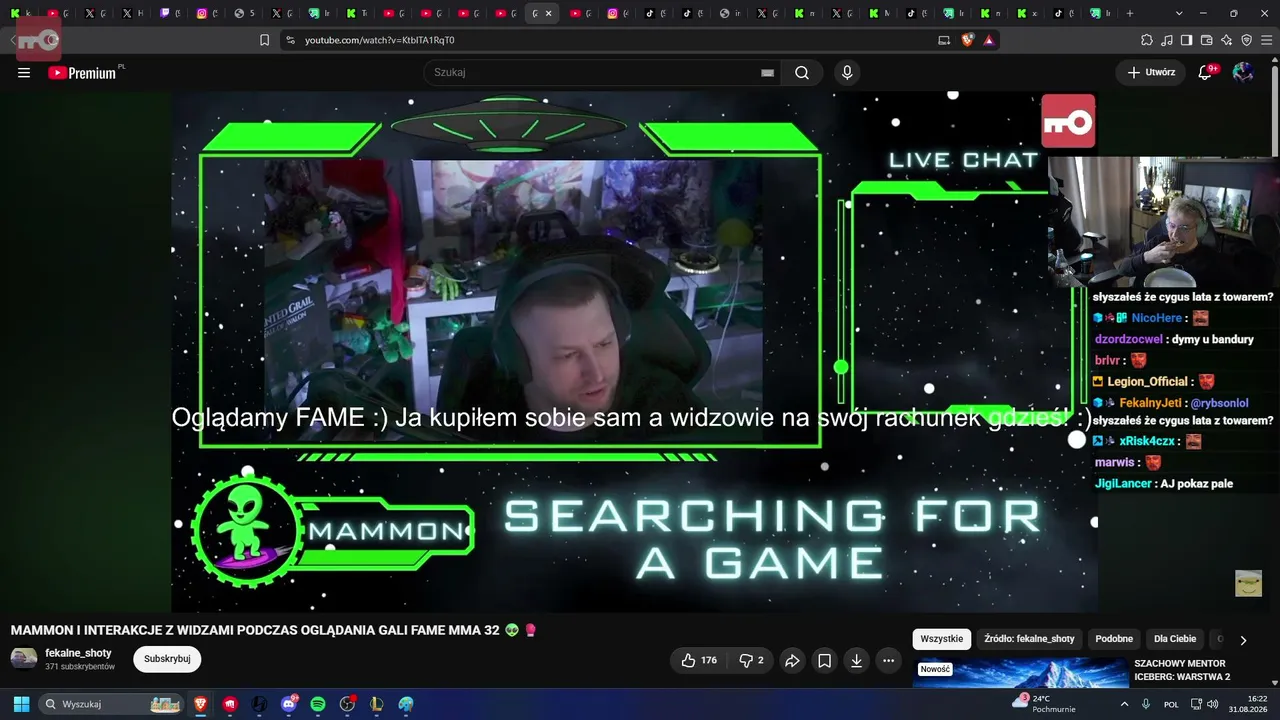
Task: Start voice search with the microphone
Action: 847,72
